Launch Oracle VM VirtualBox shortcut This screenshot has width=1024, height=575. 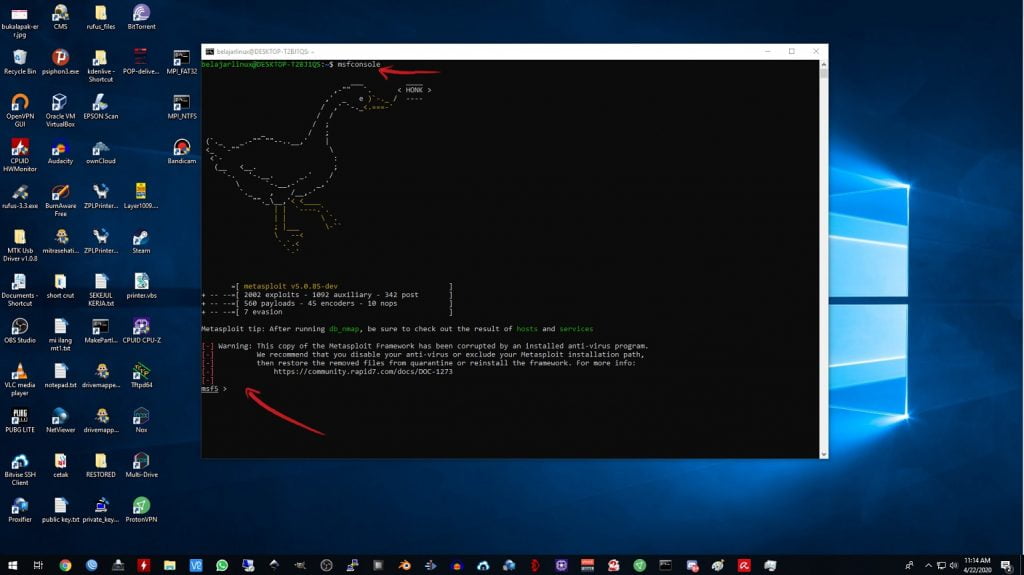click(x=60, y=110)
